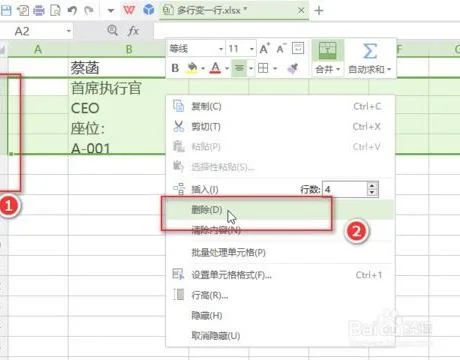Redo the last action
This screenshot has height=360, width=460.
(89, 11)
